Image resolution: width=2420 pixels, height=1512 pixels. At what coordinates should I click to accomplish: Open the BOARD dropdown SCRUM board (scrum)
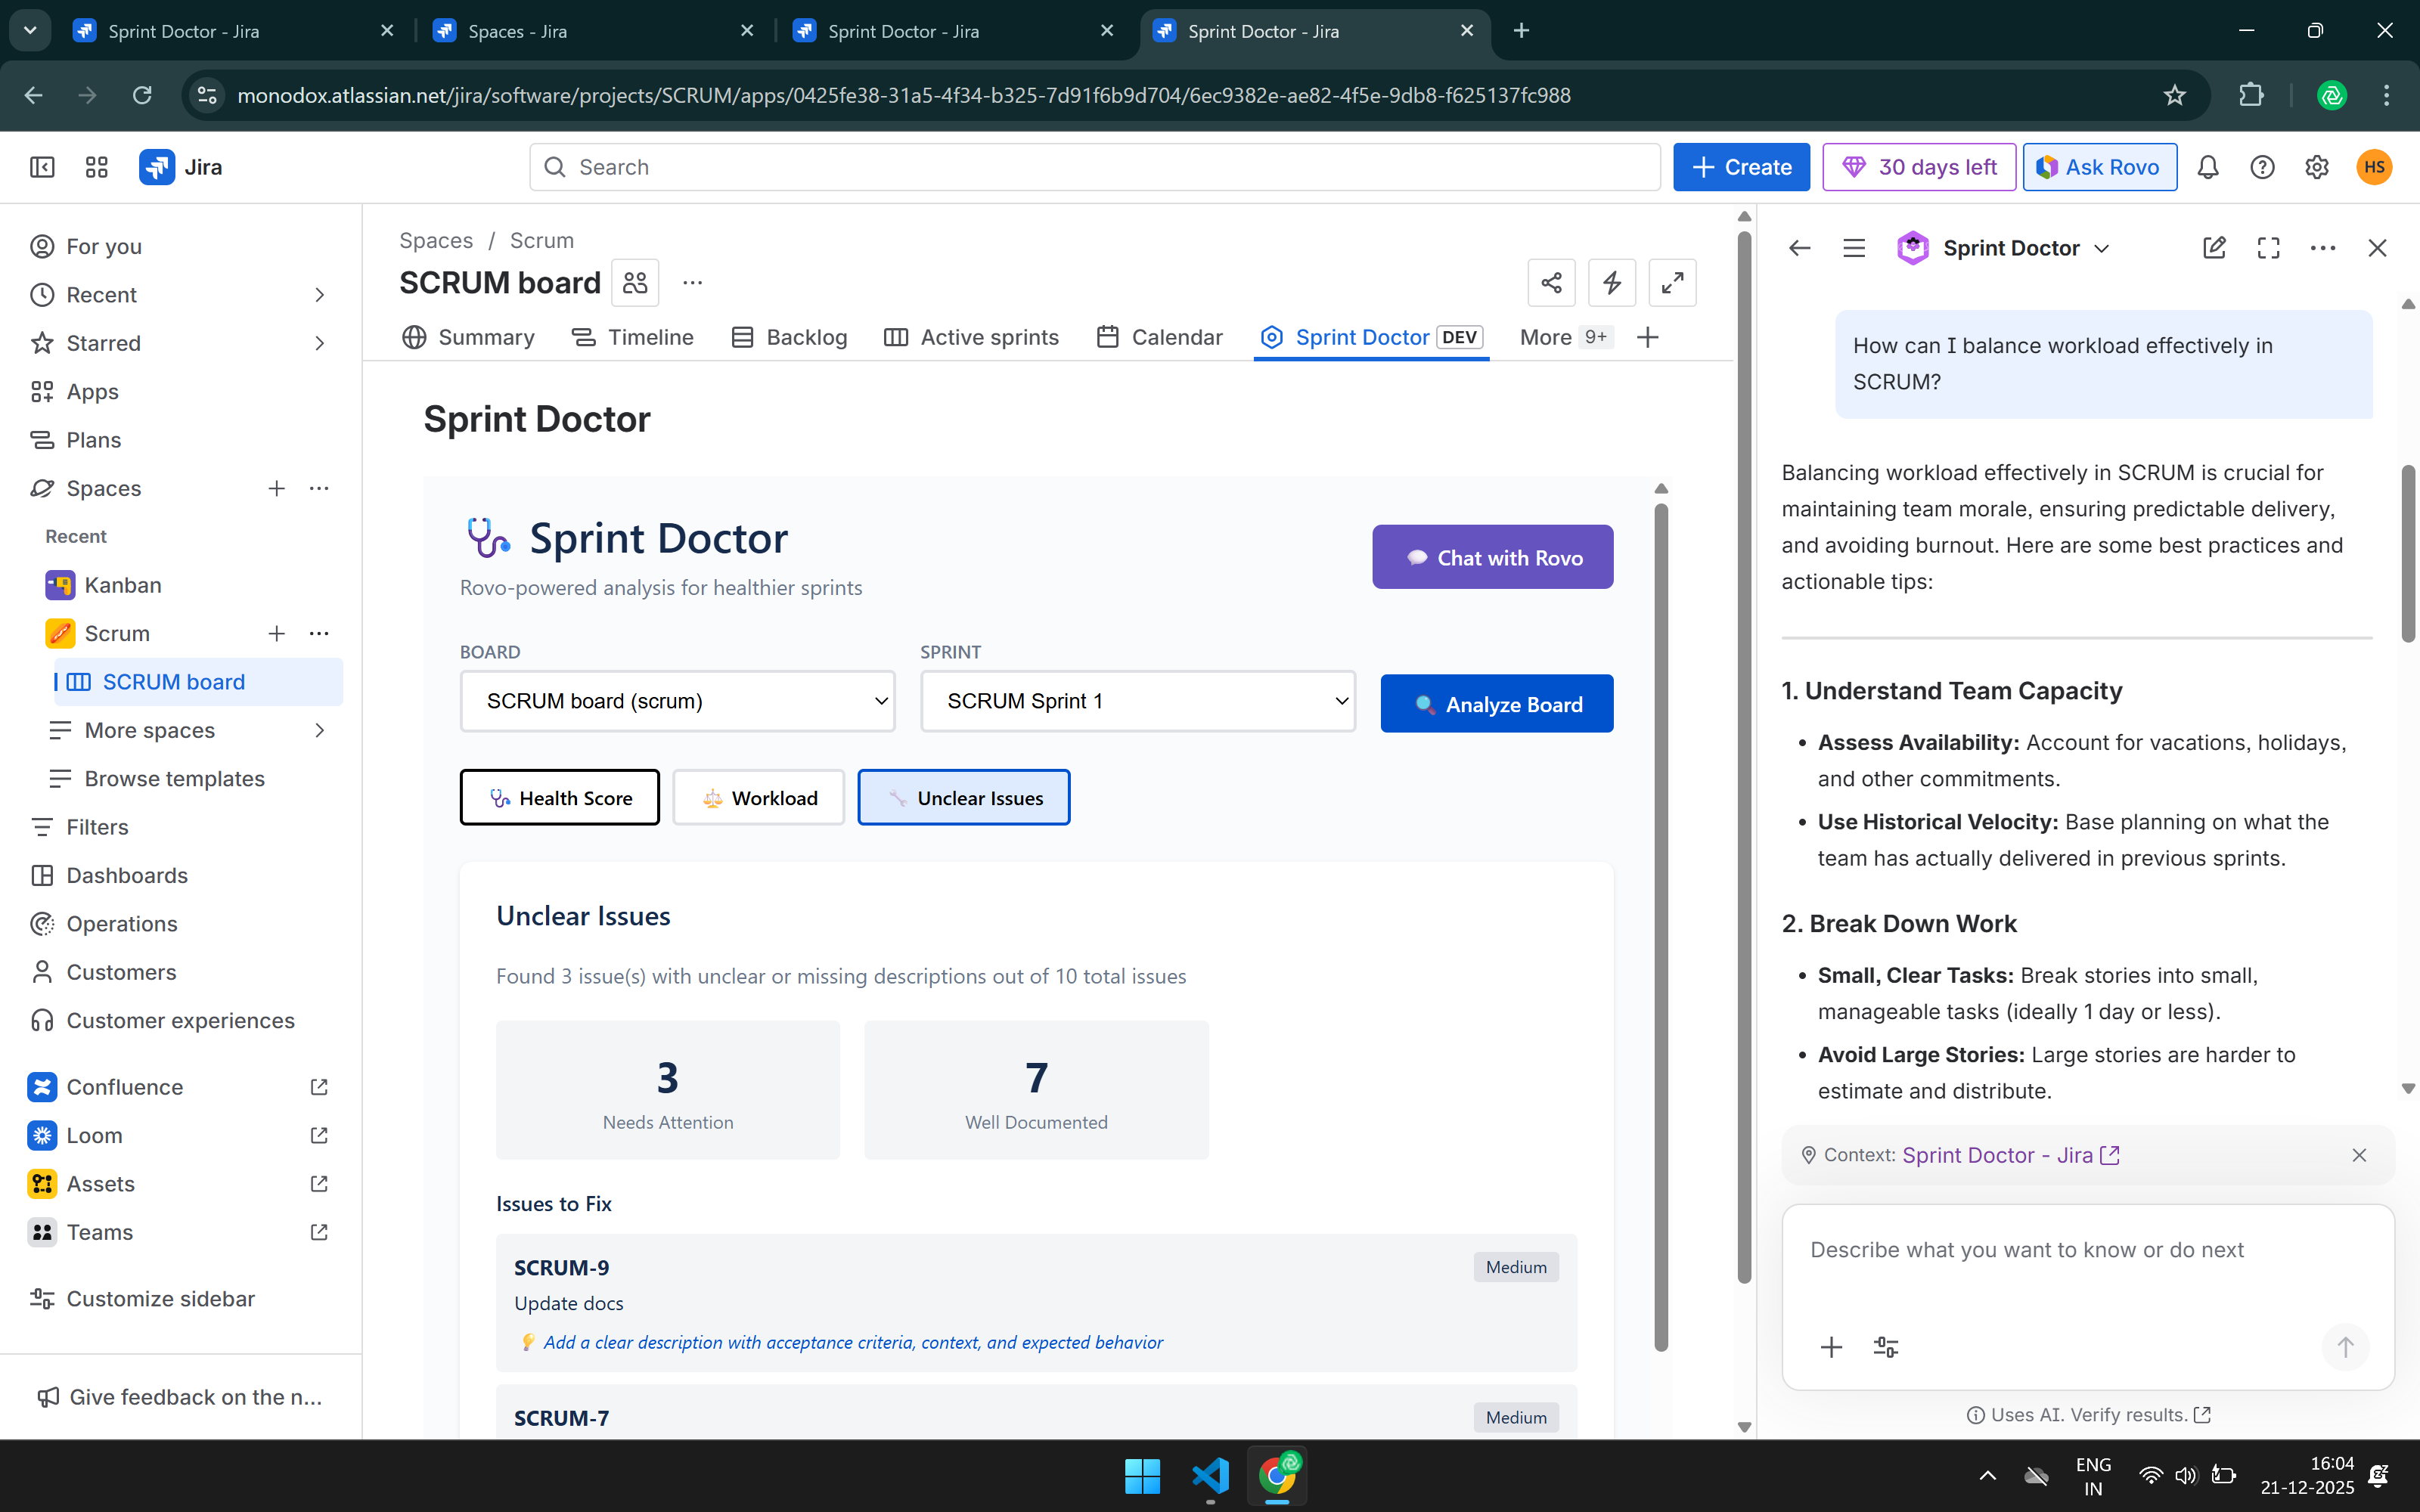pyautogui.click(x=677, y=701)
